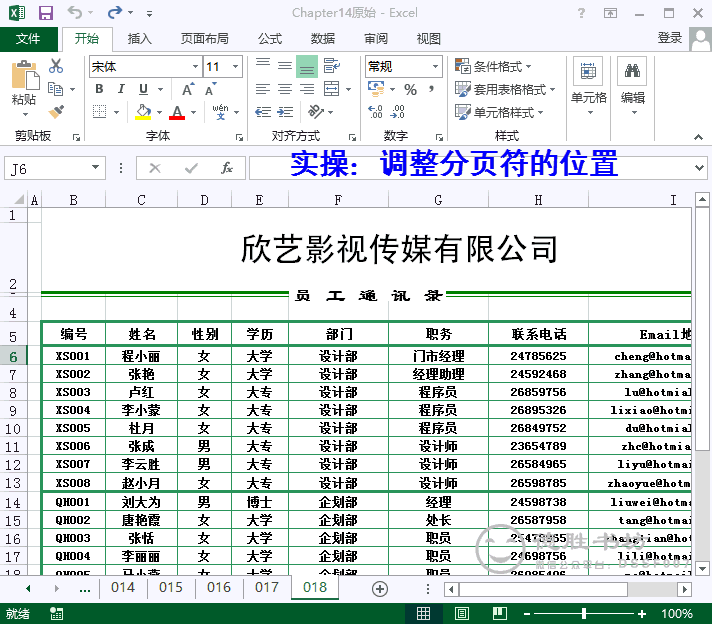Select sheet tab 014

[x=123, y=588]
